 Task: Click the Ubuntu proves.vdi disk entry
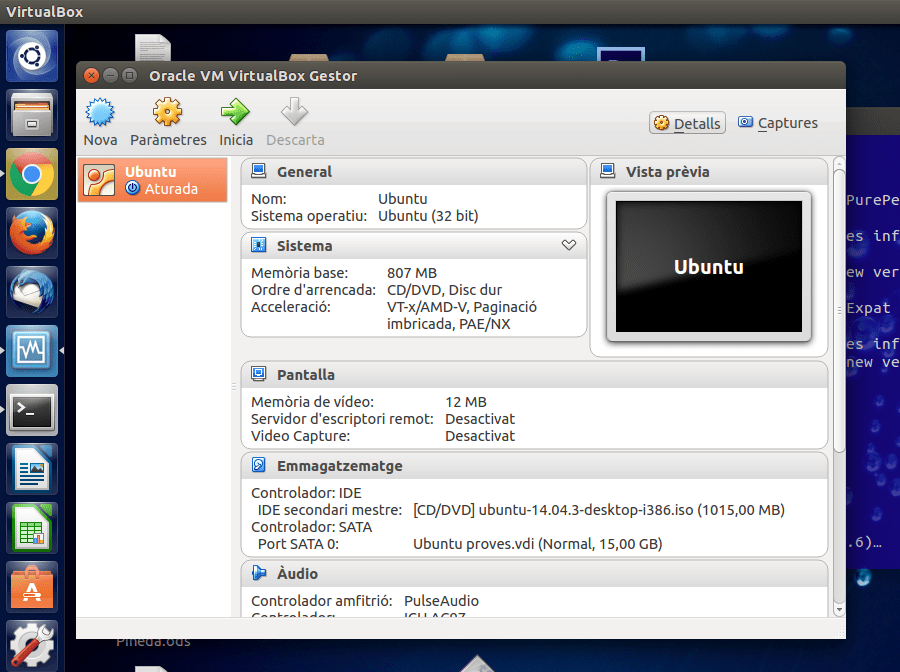[537, 544]
